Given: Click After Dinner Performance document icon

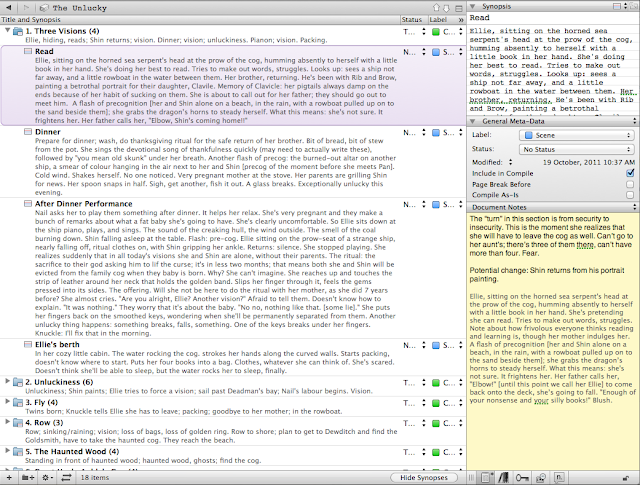Looking at the screenshot, I should (x=28, y=203).
